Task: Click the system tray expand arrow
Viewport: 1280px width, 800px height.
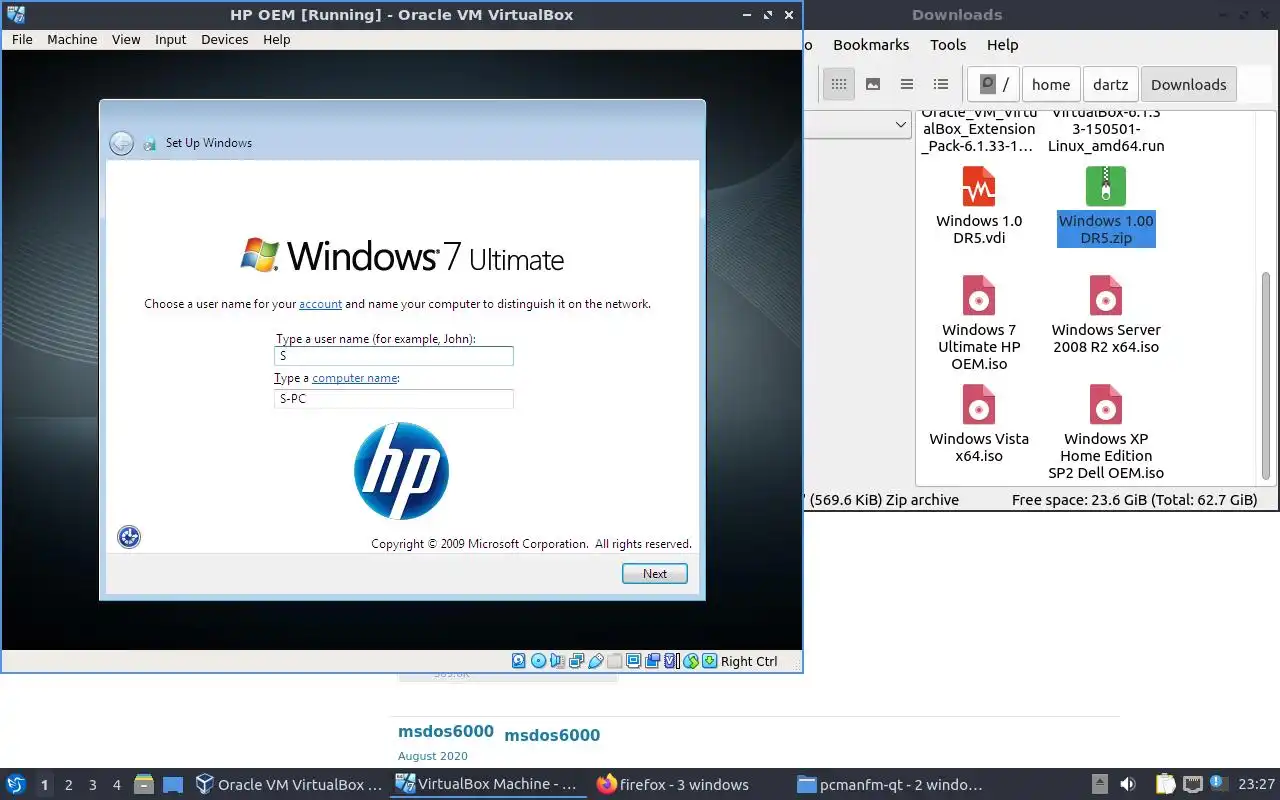Action: coord(1099,784)
